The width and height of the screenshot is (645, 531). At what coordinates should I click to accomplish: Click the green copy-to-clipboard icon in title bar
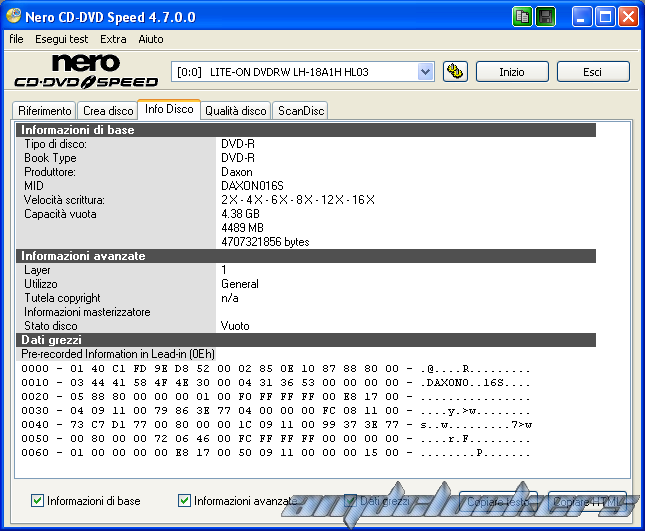[523, 16]
